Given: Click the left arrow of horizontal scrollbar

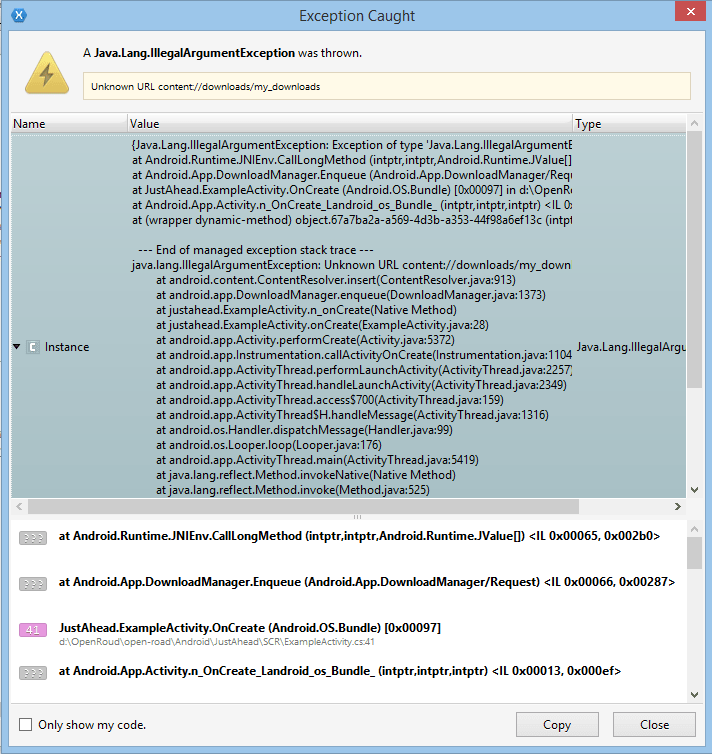Looking at the screenshot, I should coord(19,506).
